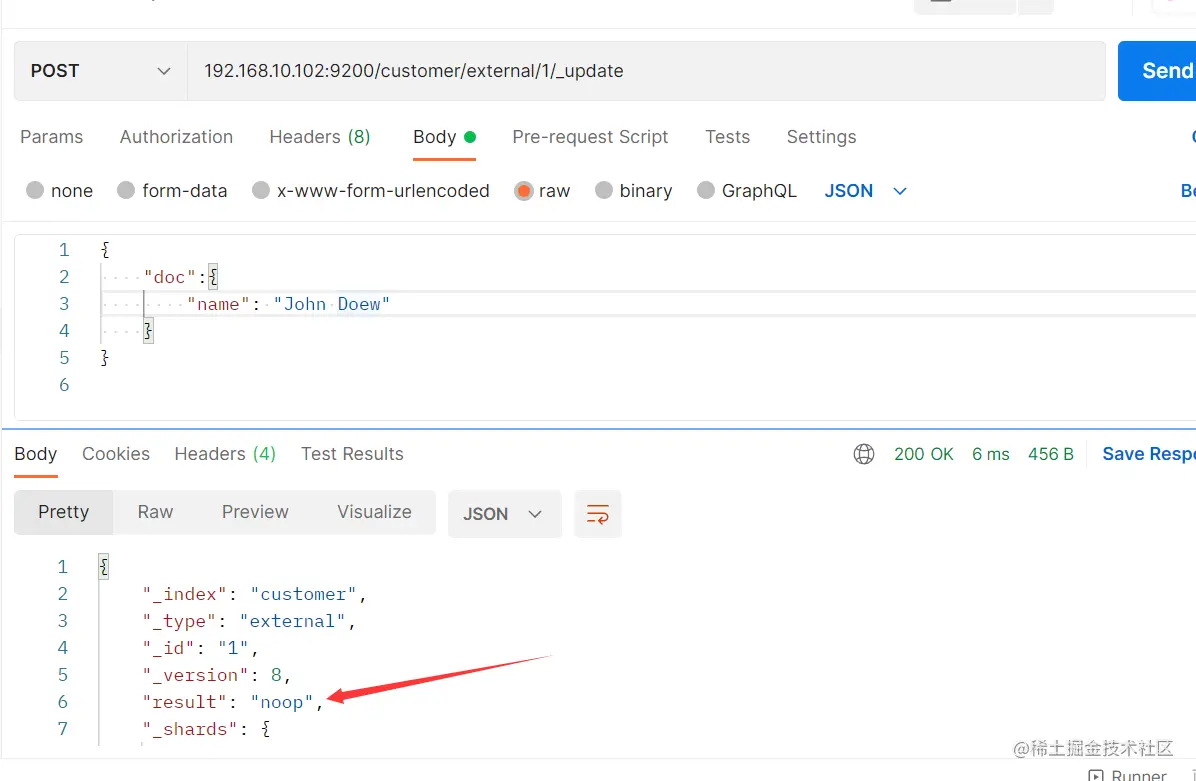Open the Pre-request Script tab
Image resolution: width=1196 pixels, height=781 pixels.
tap(590, 137)
